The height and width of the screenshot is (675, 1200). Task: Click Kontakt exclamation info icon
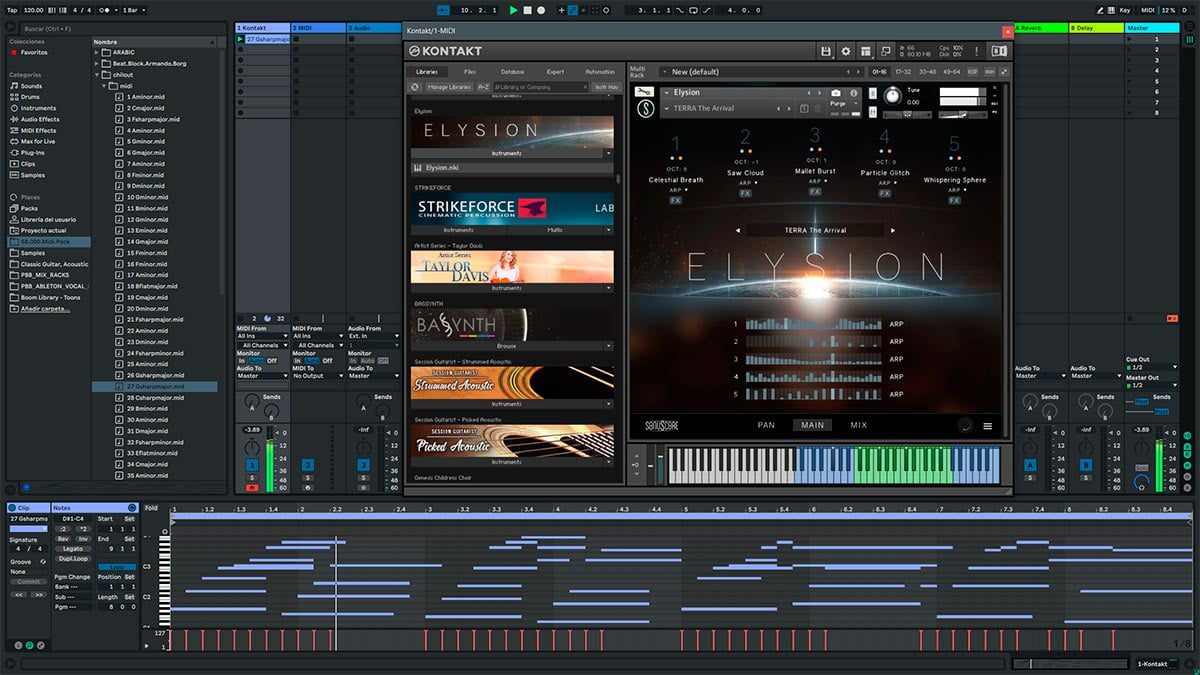click(x=975, y=51)
